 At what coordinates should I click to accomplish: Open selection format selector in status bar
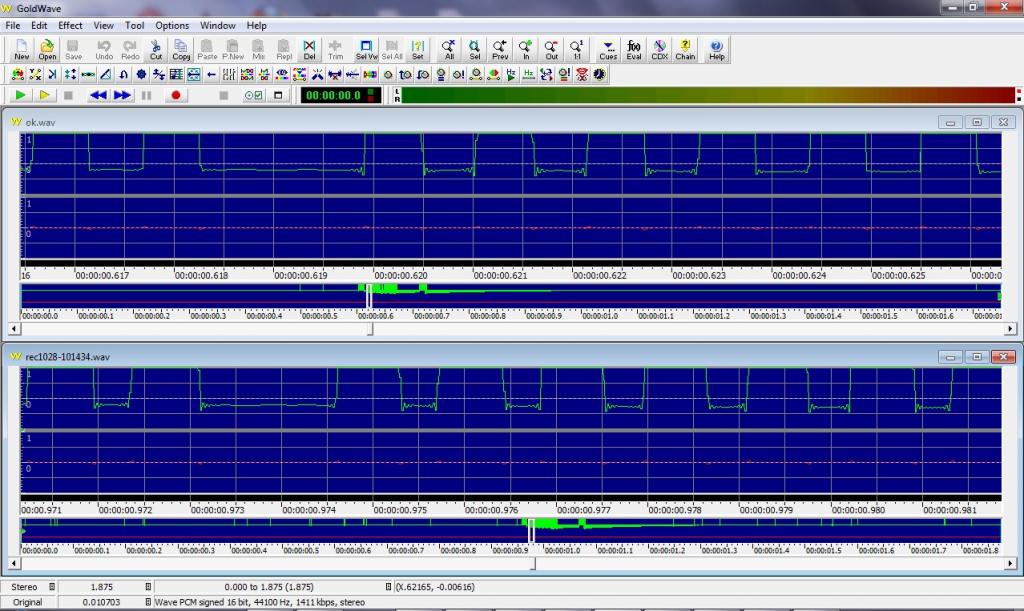[x=389, y=587]
